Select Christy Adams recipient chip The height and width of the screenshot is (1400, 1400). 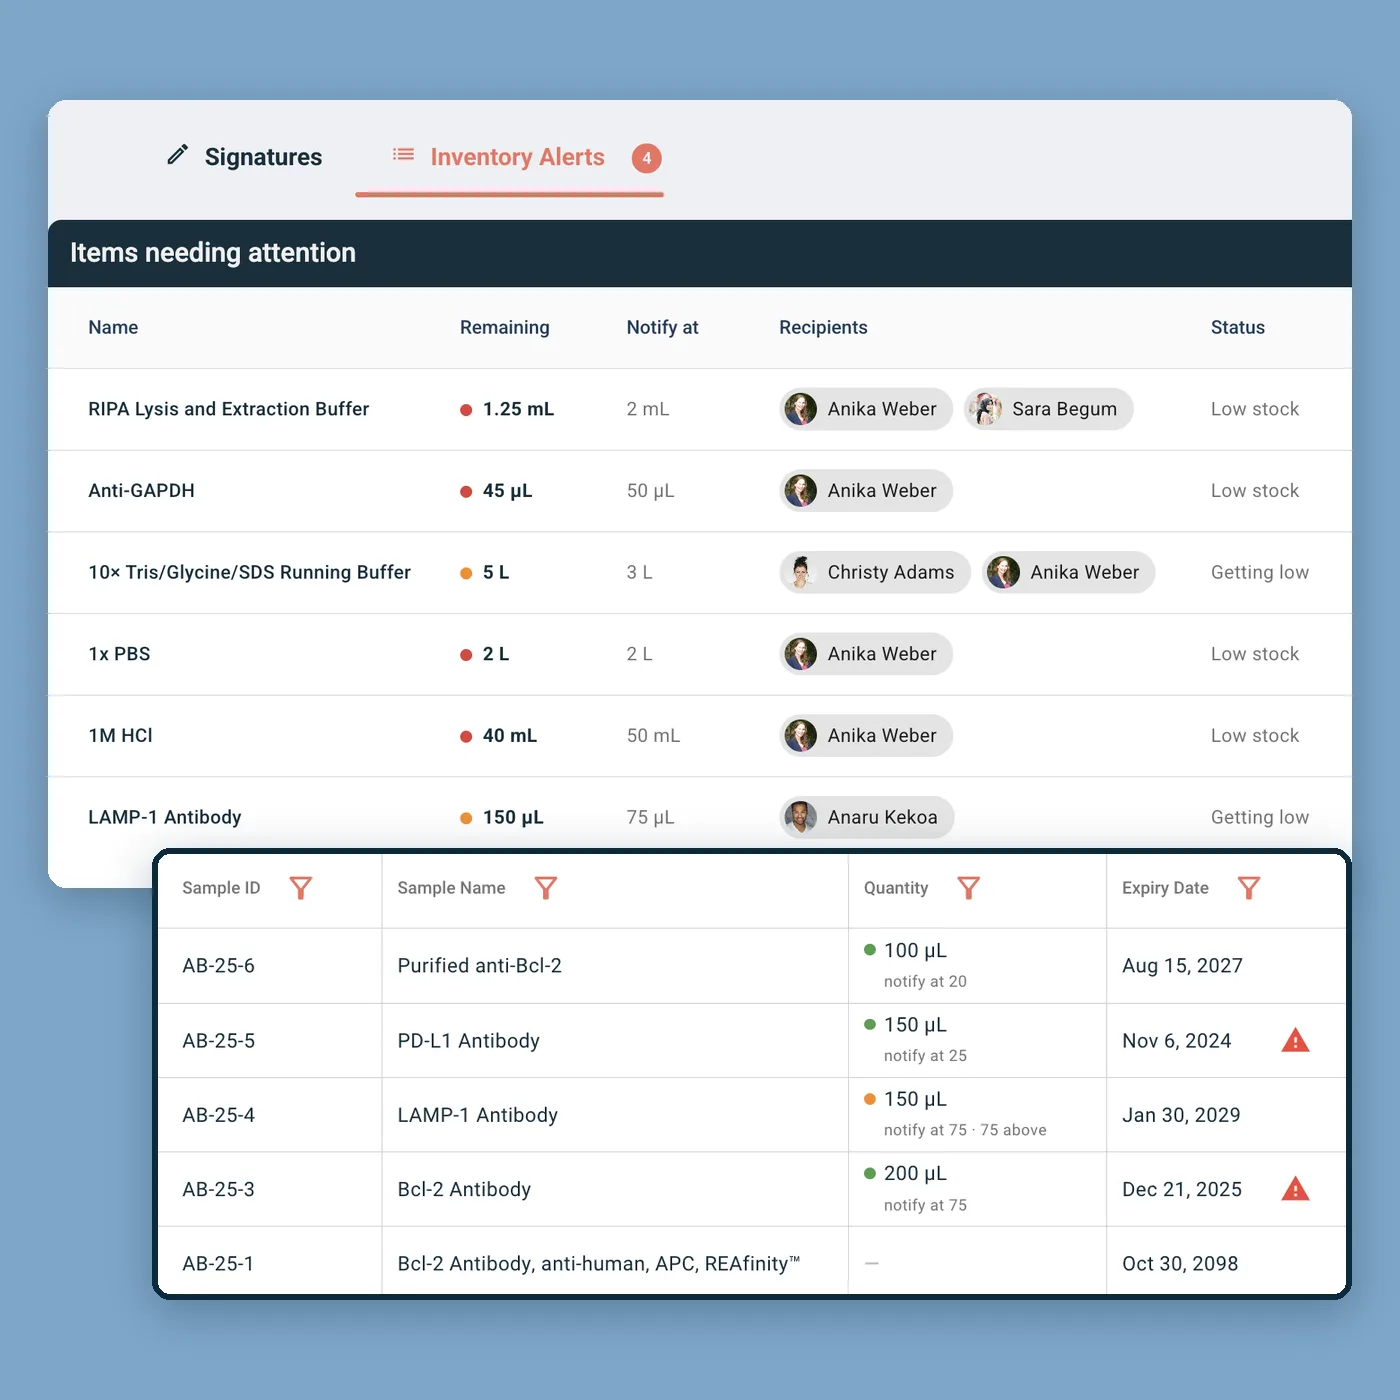pos(875,572)
